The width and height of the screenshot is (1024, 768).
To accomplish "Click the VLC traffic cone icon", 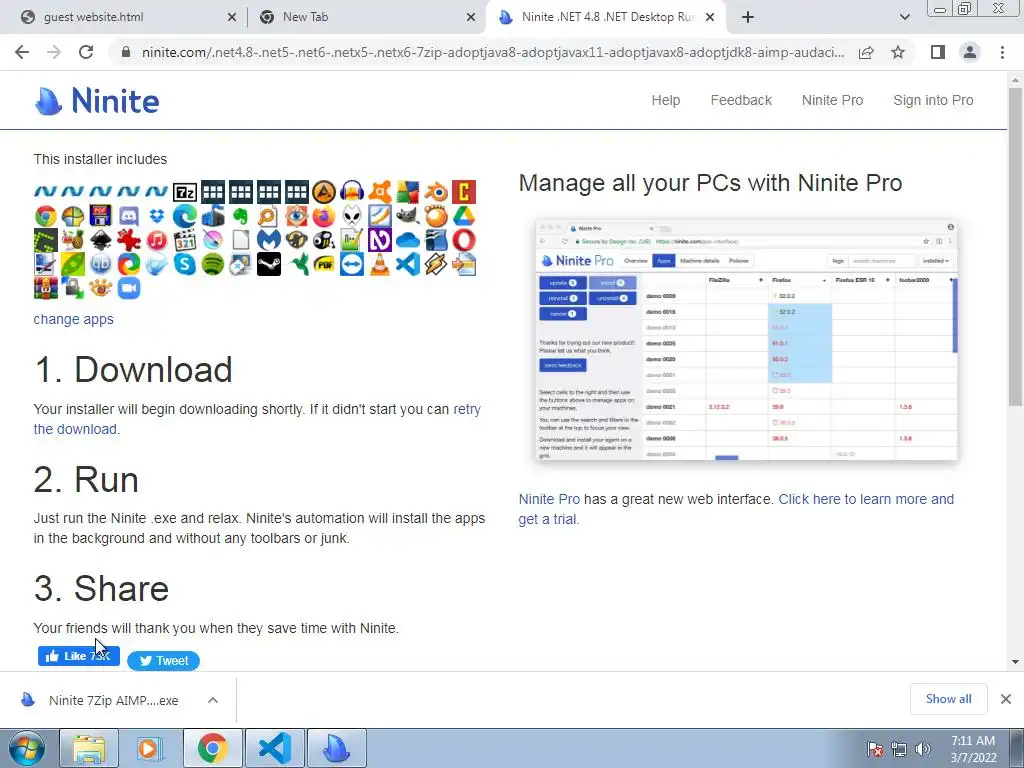I will [379, 264].
